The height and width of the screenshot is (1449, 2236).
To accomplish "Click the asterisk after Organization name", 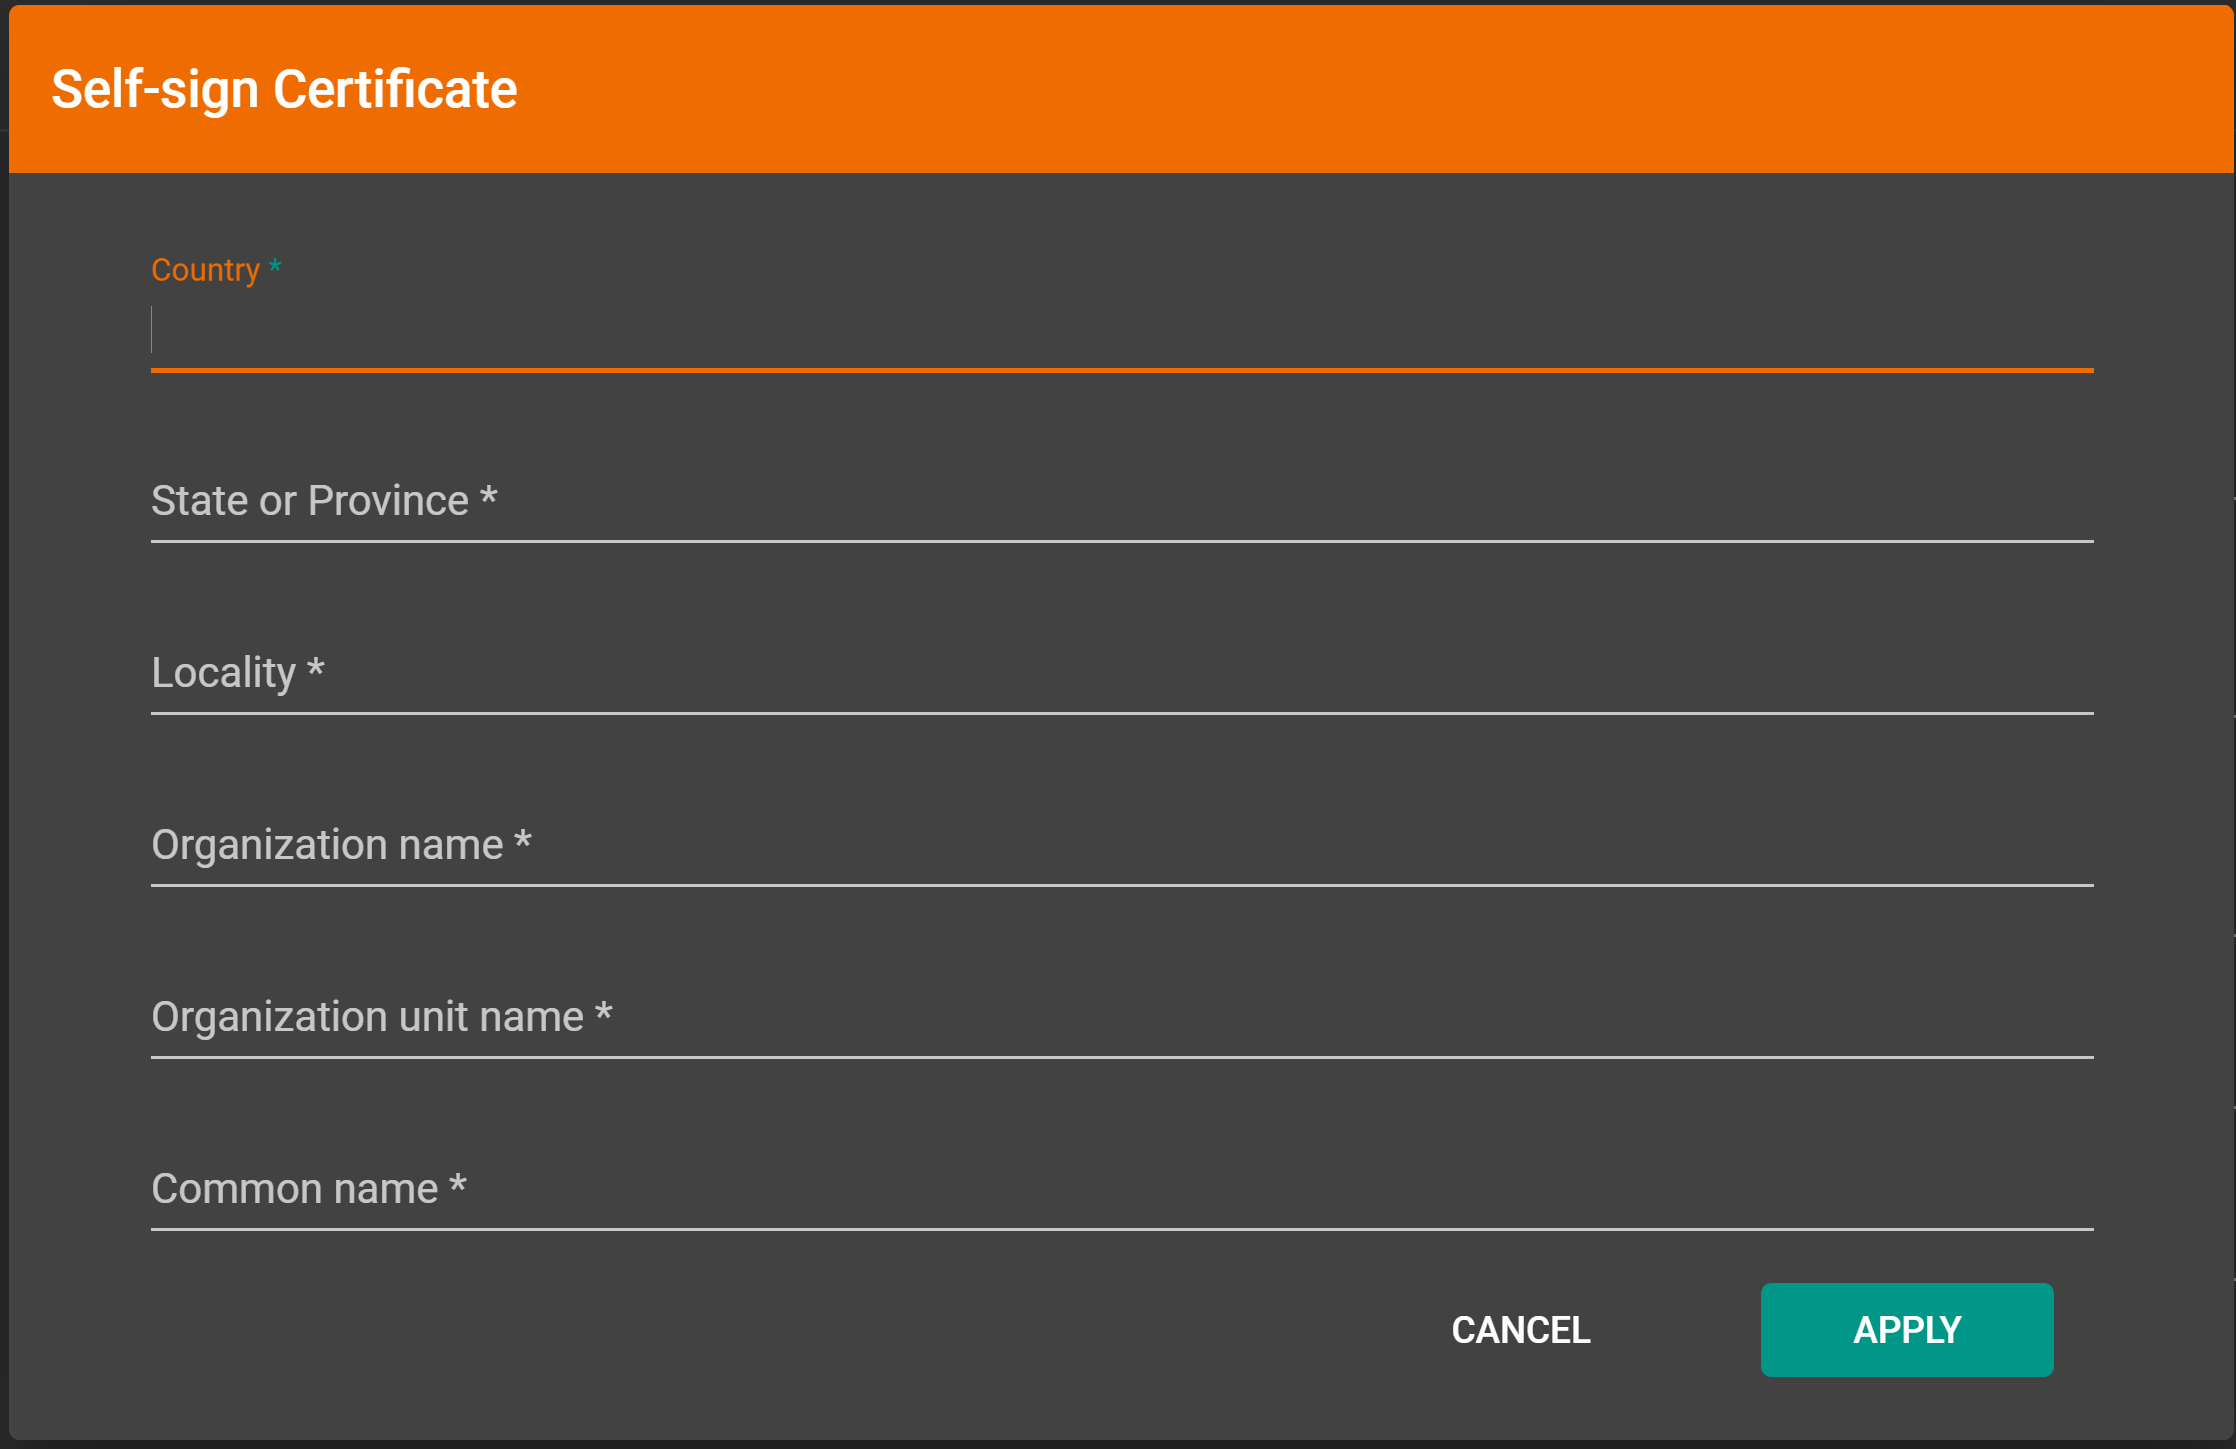I will [523, 840].
